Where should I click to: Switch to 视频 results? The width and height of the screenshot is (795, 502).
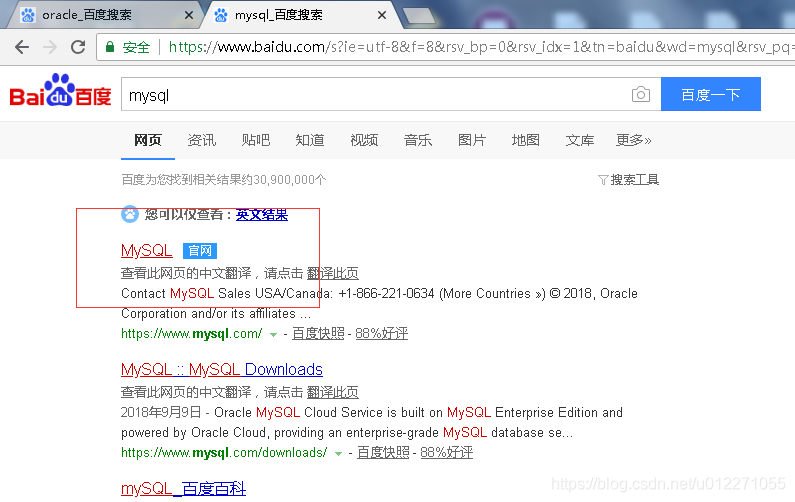(x=364, y=140)
